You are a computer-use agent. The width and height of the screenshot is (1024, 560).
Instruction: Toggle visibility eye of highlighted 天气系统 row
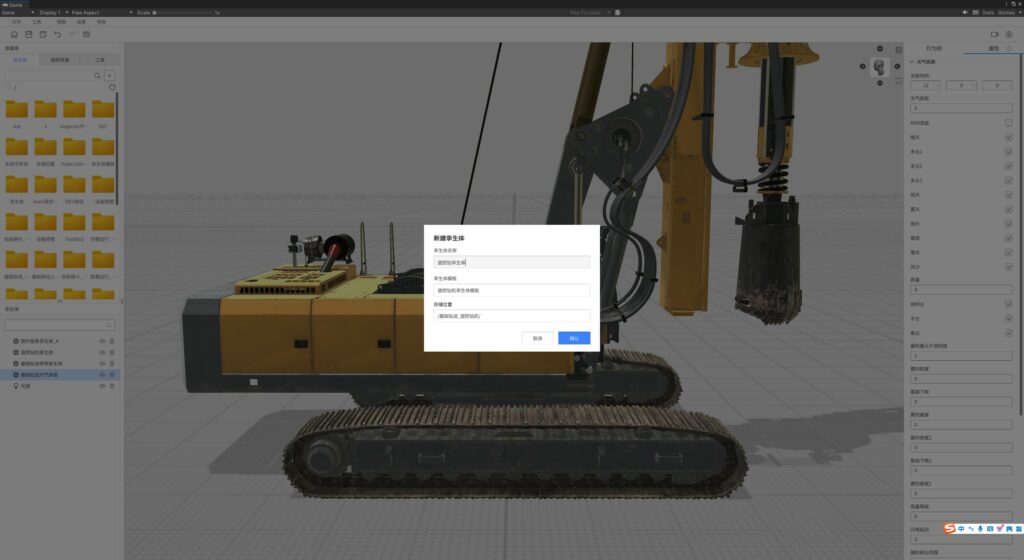102,375
